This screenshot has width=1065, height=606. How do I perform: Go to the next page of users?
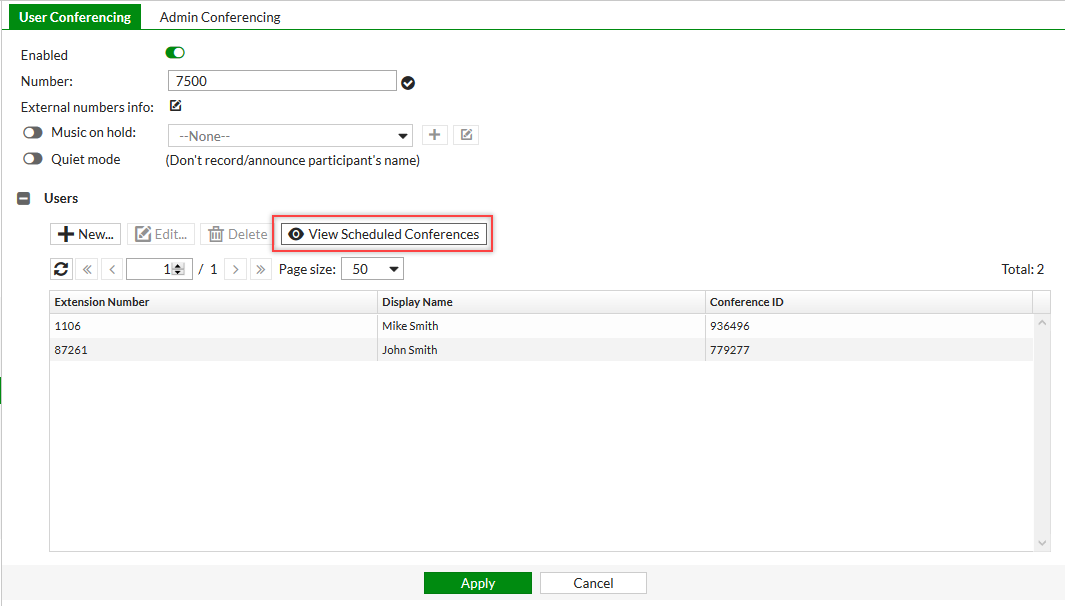(x=235, y=269)
